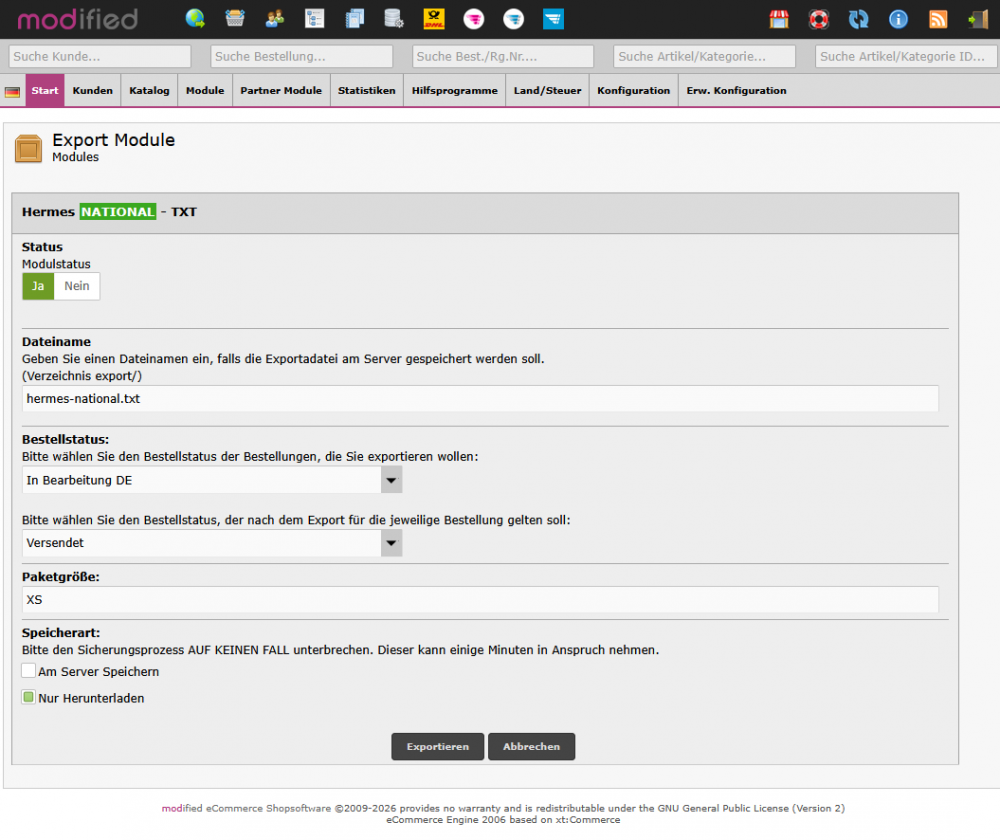Viewport: 1000px width, 840px height.
Task: Click the Abbrechen button
Action: [531, 747]
